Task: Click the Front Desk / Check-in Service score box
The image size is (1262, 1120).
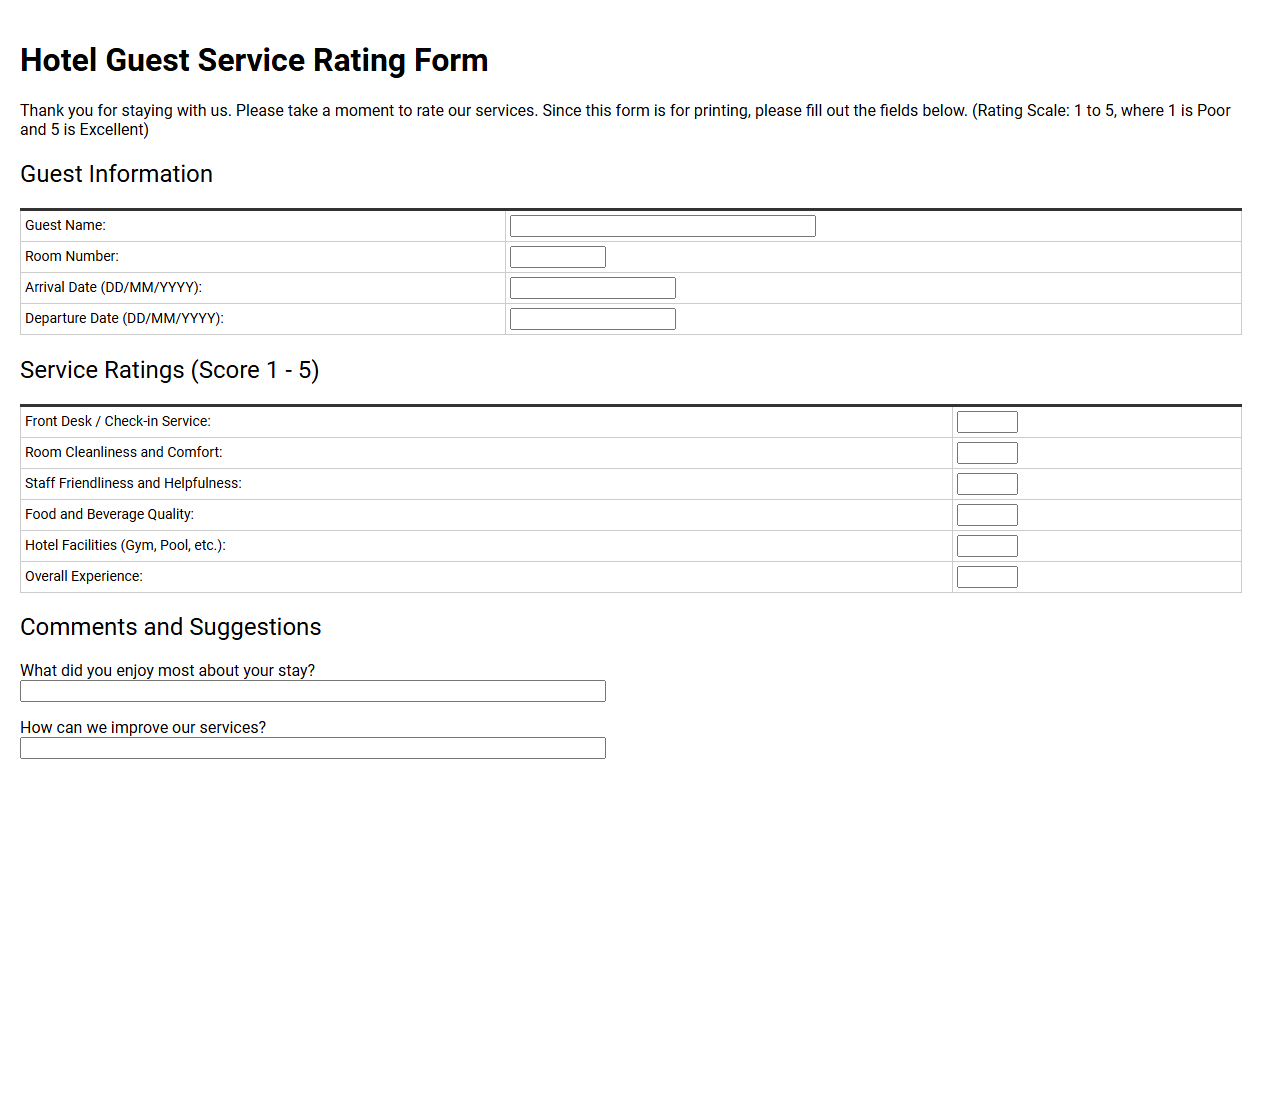Action: click(987, 422)
